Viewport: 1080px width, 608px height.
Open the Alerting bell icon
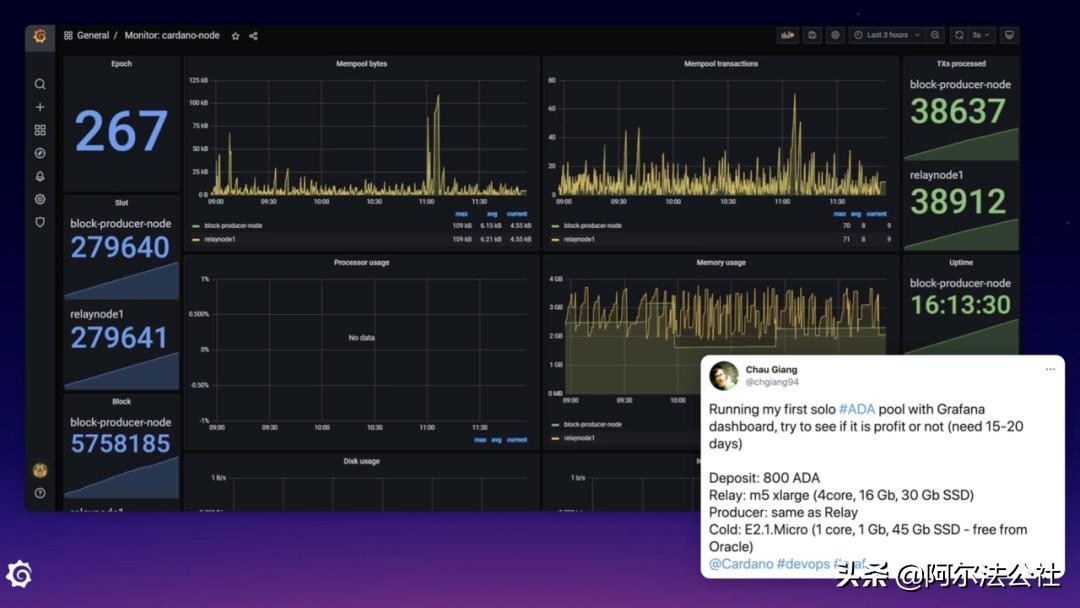40,176
